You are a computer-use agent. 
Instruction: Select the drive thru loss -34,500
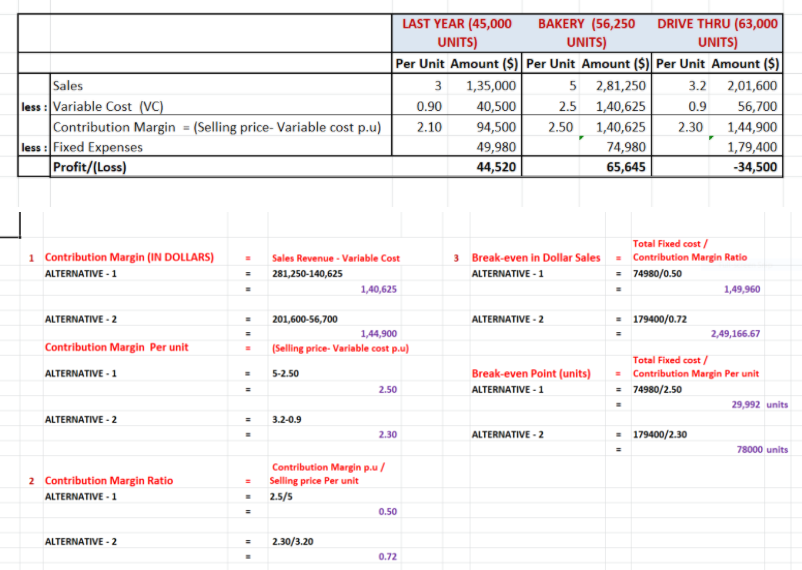point(755,167)
